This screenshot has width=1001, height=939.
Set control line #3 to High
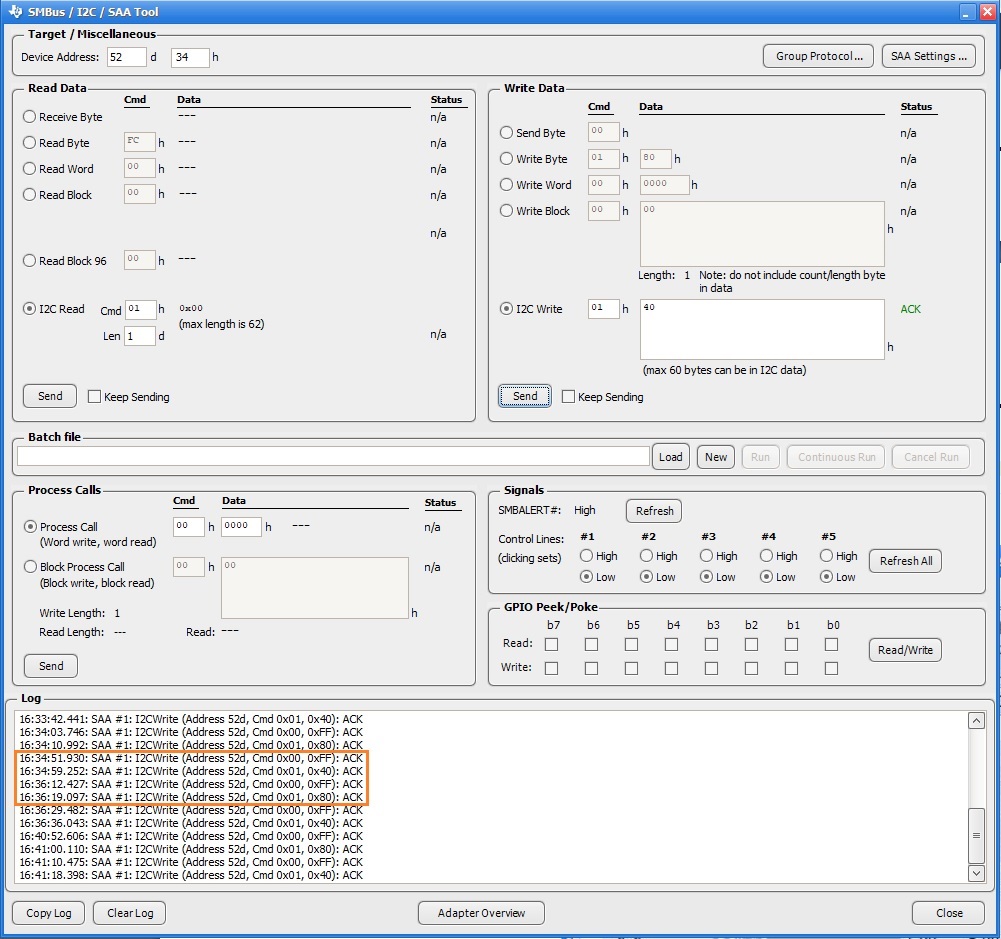(706, 556)
